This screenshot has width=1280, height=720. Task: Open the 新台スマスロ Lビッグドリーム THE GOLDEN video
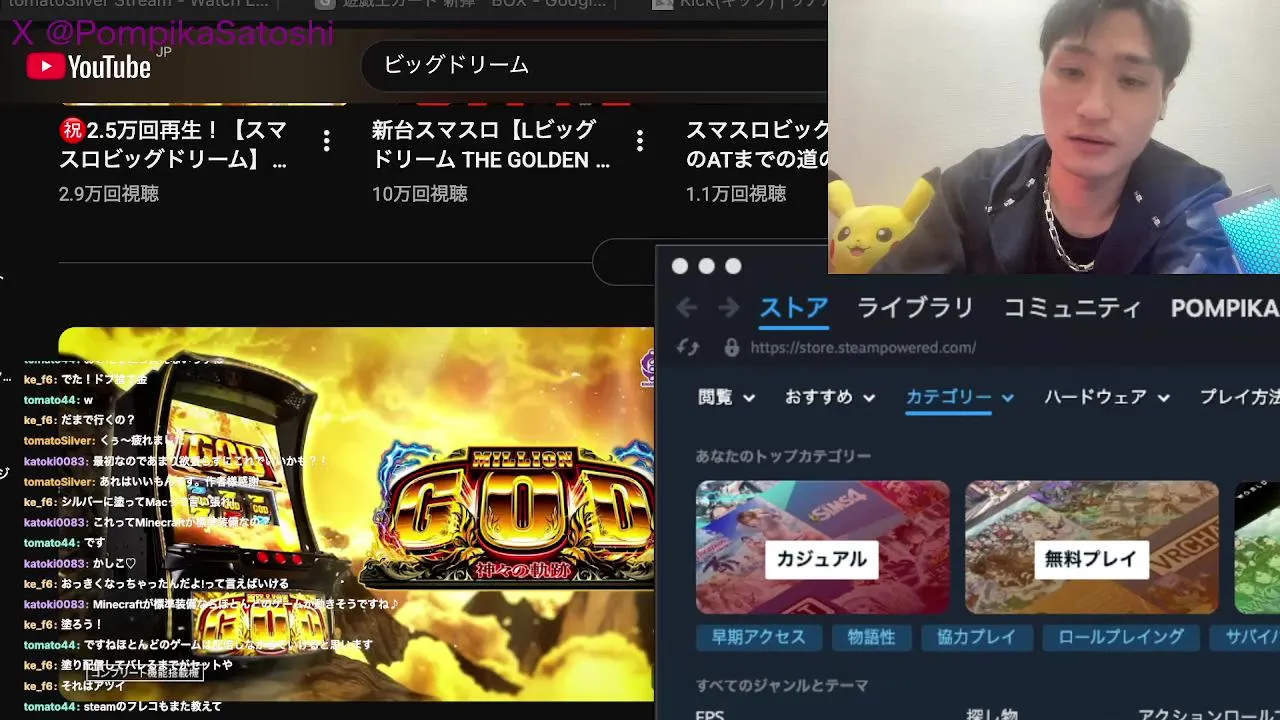pos(491,144)
